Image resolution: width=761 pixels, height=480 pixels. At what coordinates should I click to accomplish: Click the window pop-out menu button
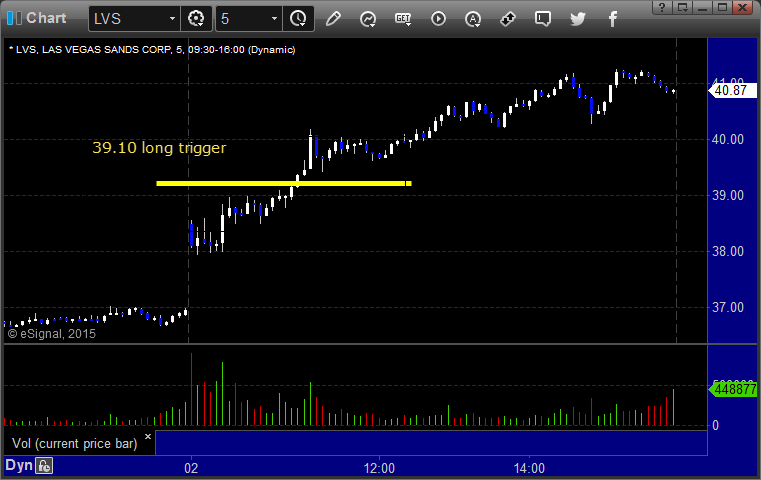pos(682,7)
